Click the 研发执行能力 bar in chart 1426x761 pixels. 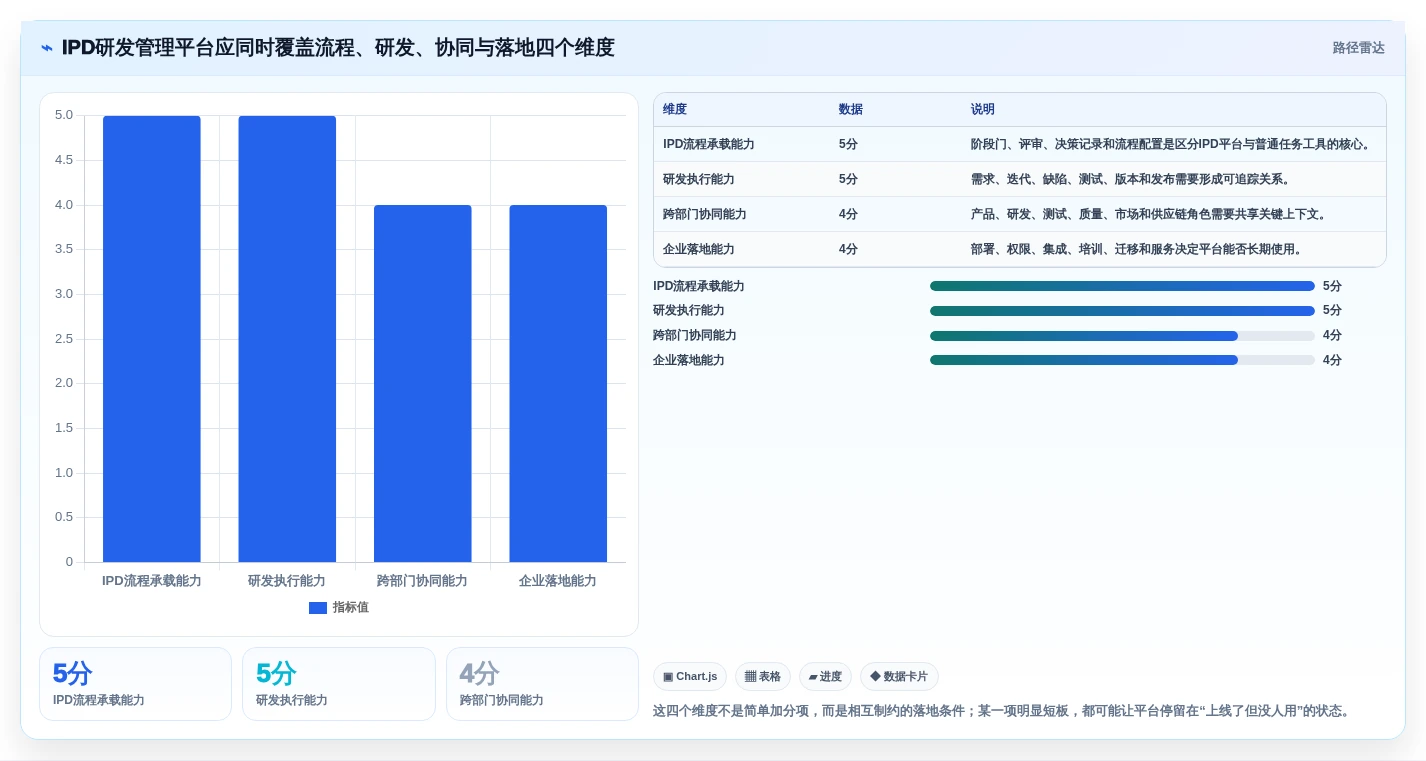tap(287, 339)
